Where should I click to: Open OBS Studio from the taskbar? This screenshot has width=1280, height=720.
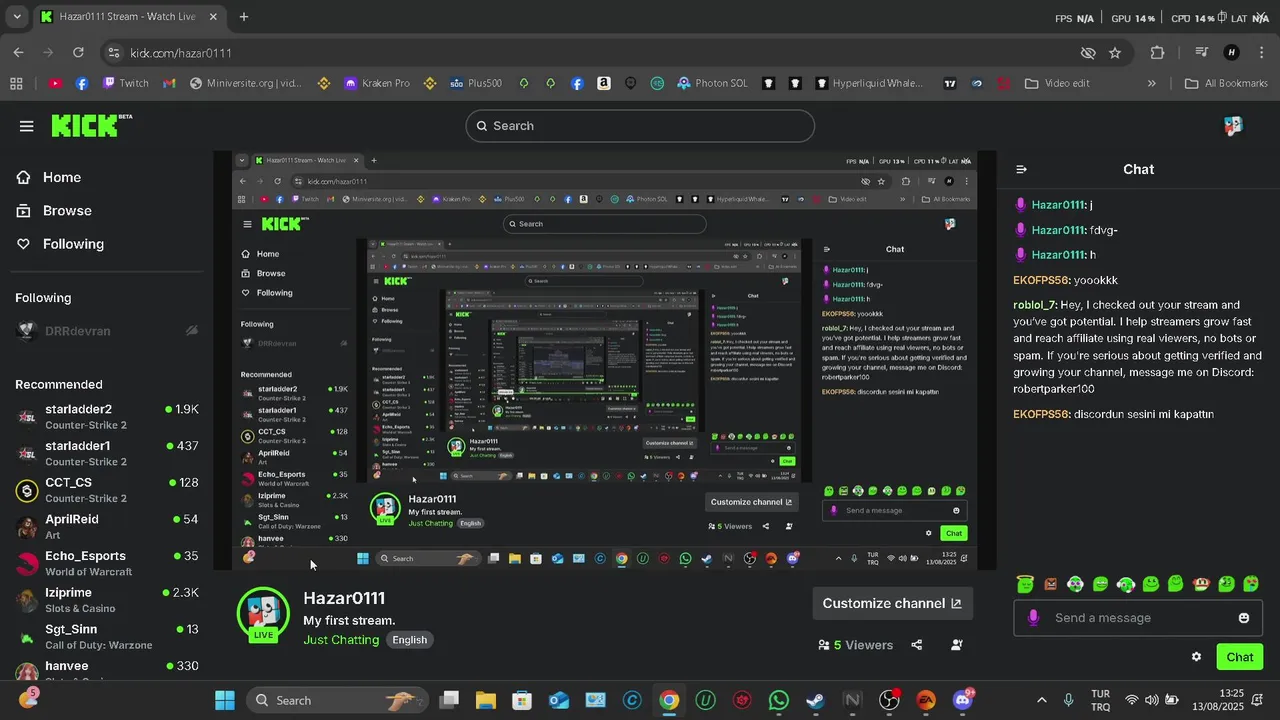(889, 700)
